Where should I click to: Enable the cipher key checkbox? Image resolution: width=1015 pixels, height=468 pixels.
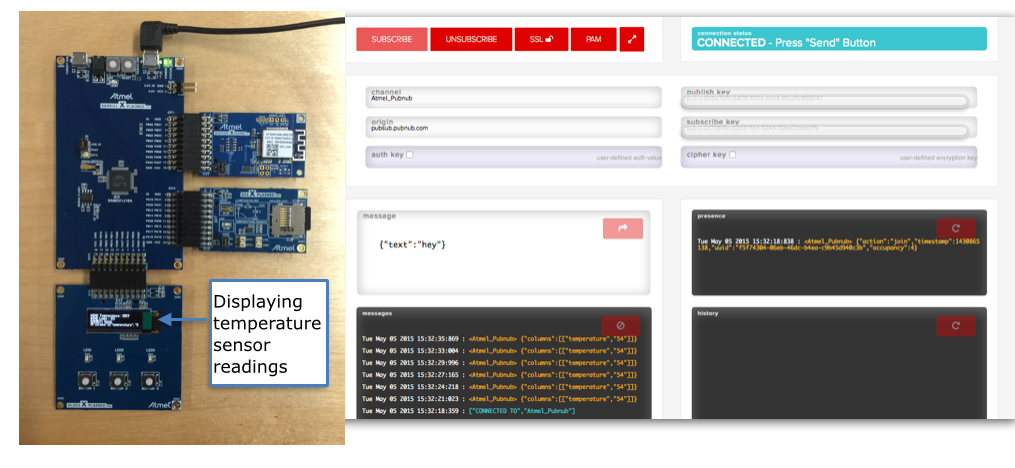click(x=733, y=155)
